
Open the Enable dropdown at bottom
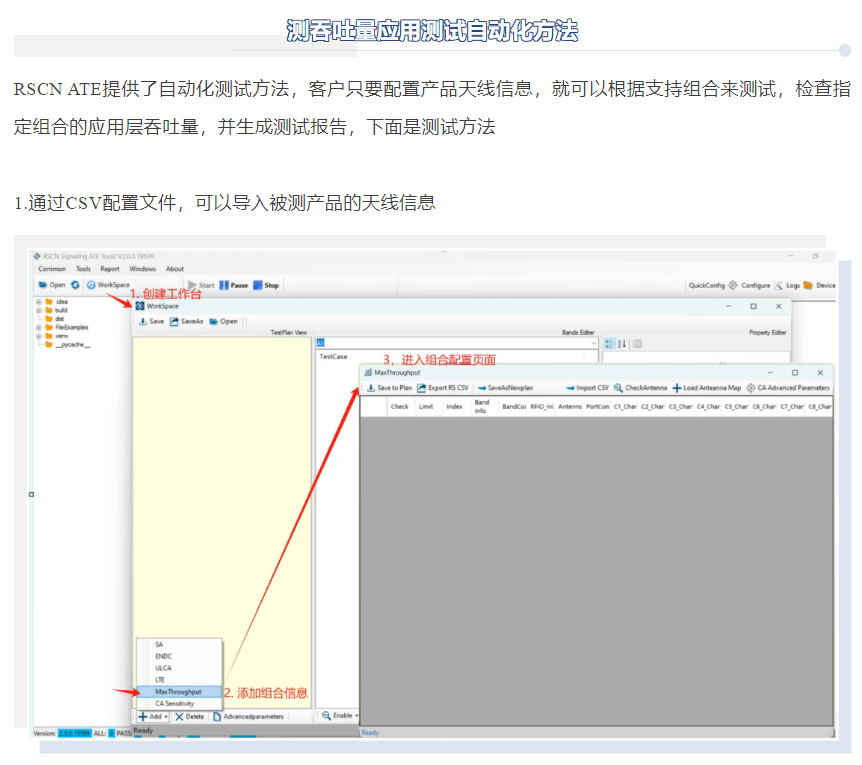click(356, 716)
